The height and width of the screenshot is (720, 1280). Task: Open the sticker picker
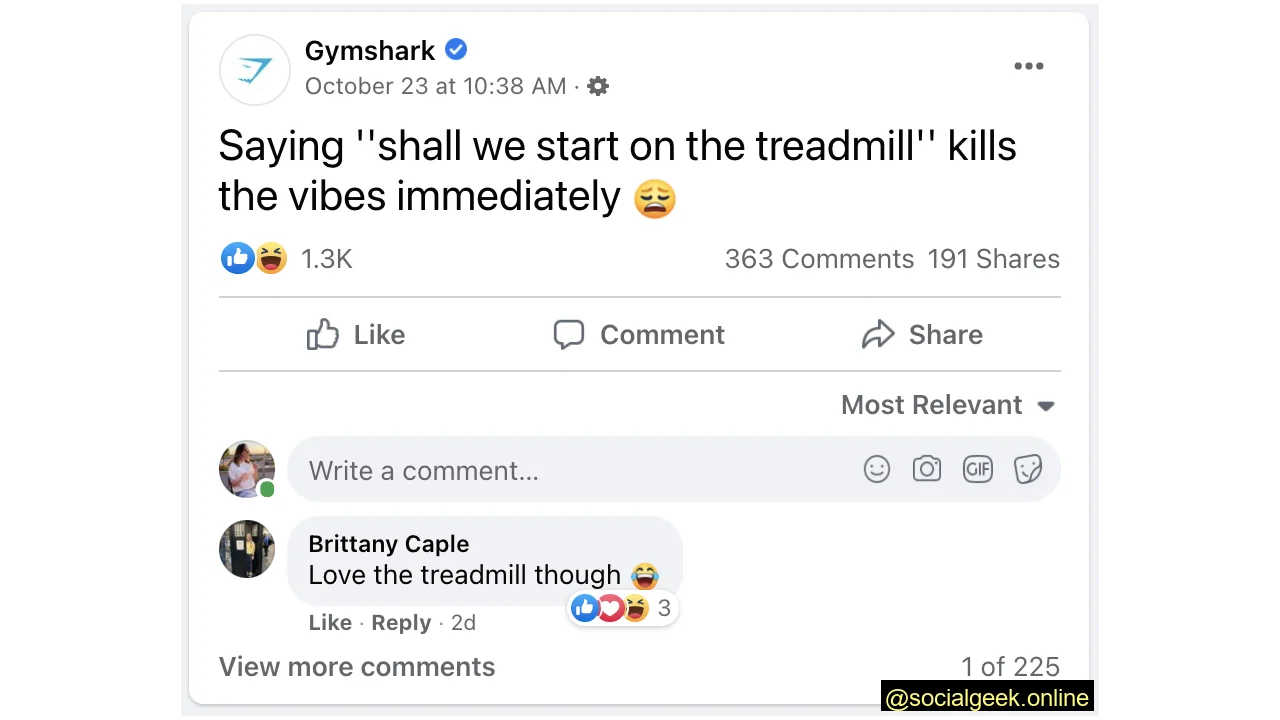click(1028, 469)
